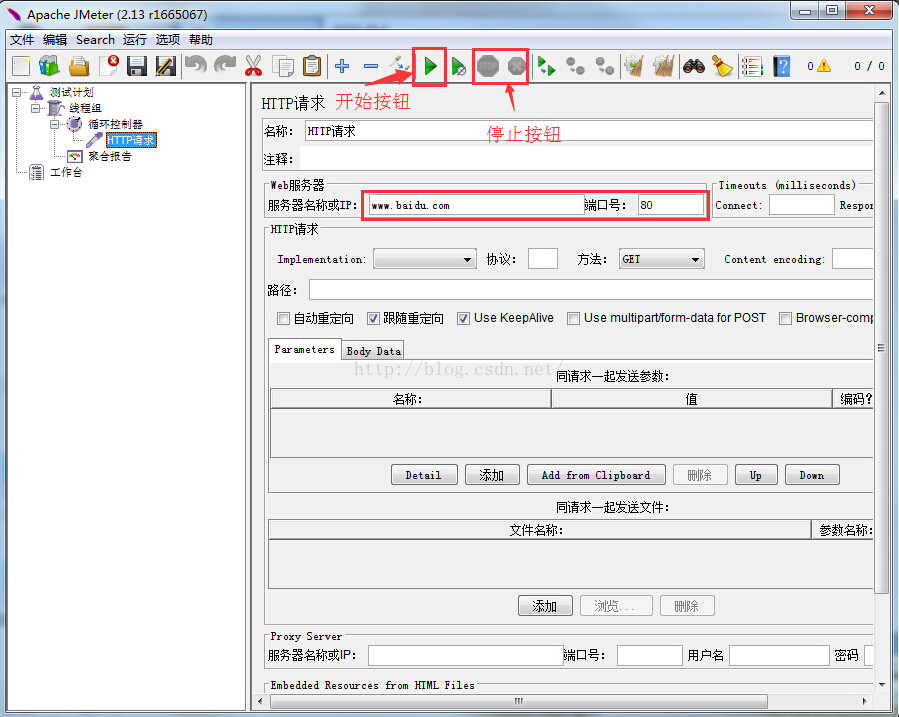Click the horizontal scrollbar at bottom
This screenshot has width=899, height=717.
[x=518, y=701]
